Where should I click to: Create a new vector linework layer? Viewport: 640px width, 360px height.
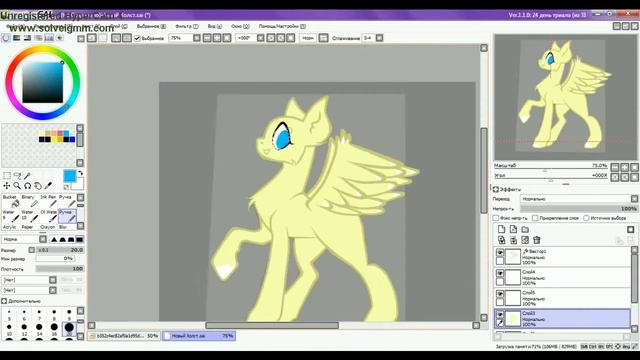513,229
